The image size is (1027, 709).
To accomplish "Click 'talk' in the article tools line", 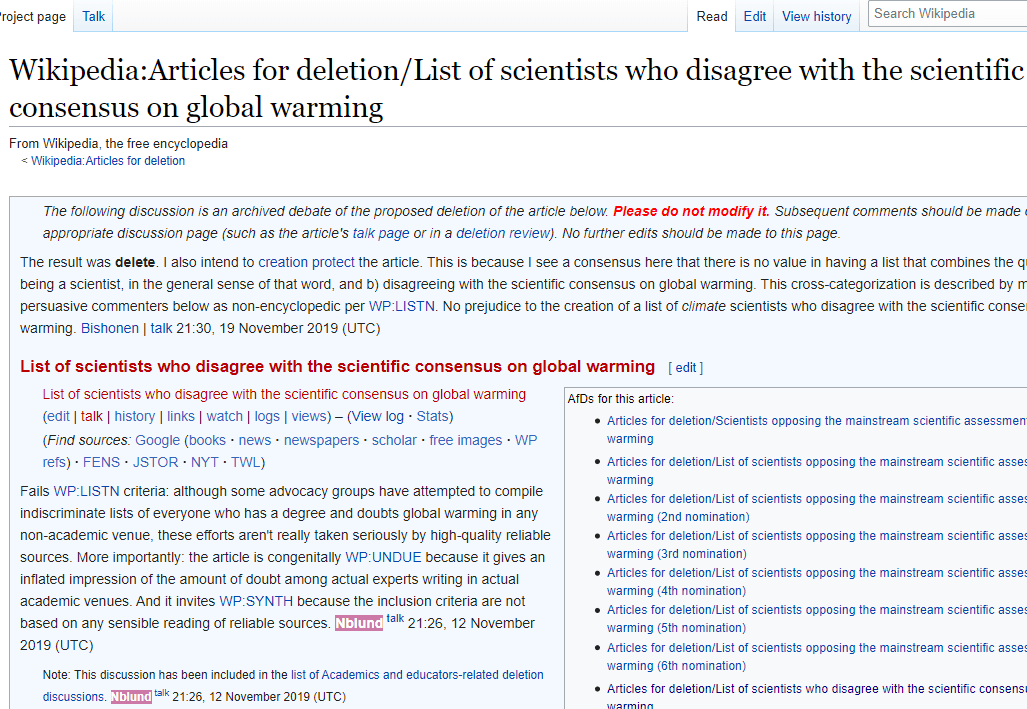I will pos(92,417).
